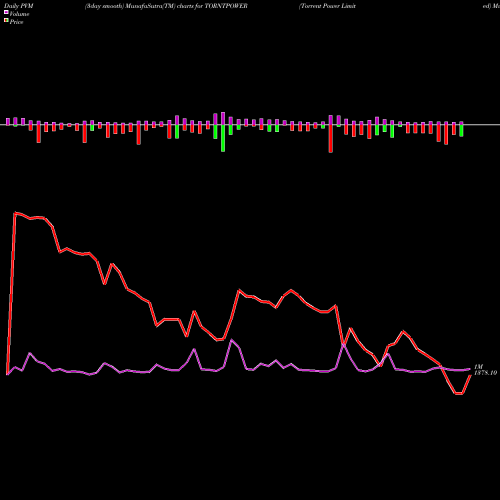Click the 'Volume' legend label
The image size is (500, 500).
(x=19, y=14)
